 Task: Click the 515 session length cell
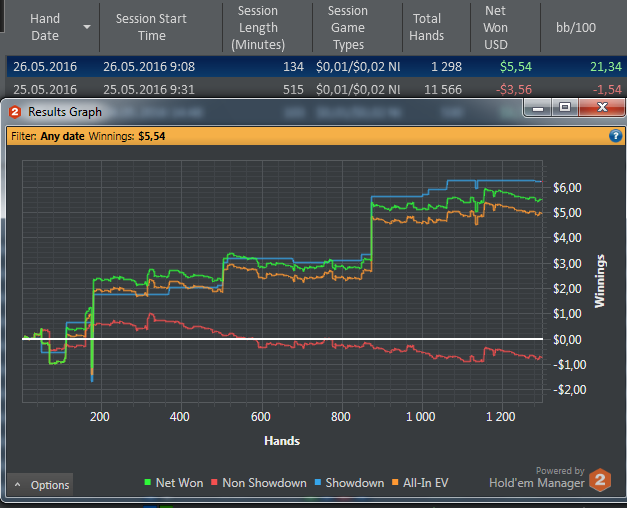(293, 89)
